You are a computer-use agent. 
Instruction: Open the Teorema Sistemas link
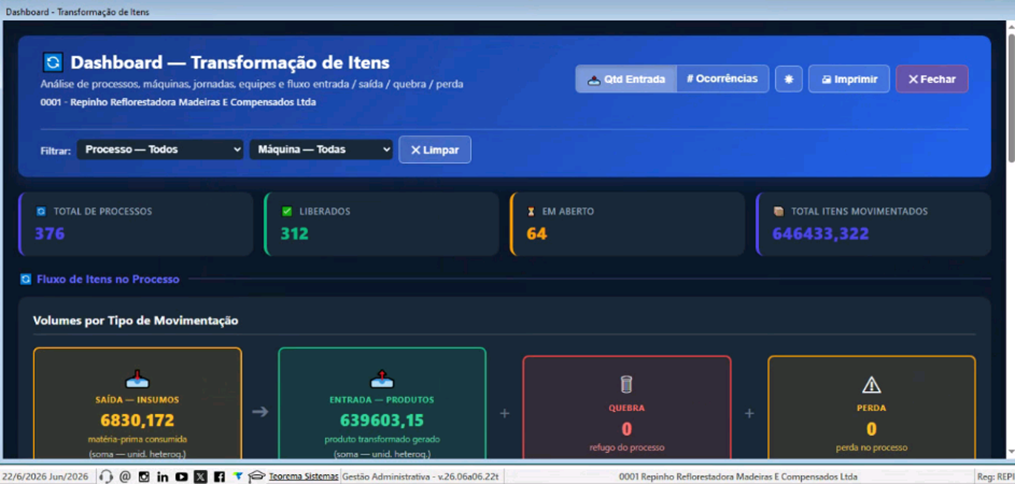pos(304,477)
